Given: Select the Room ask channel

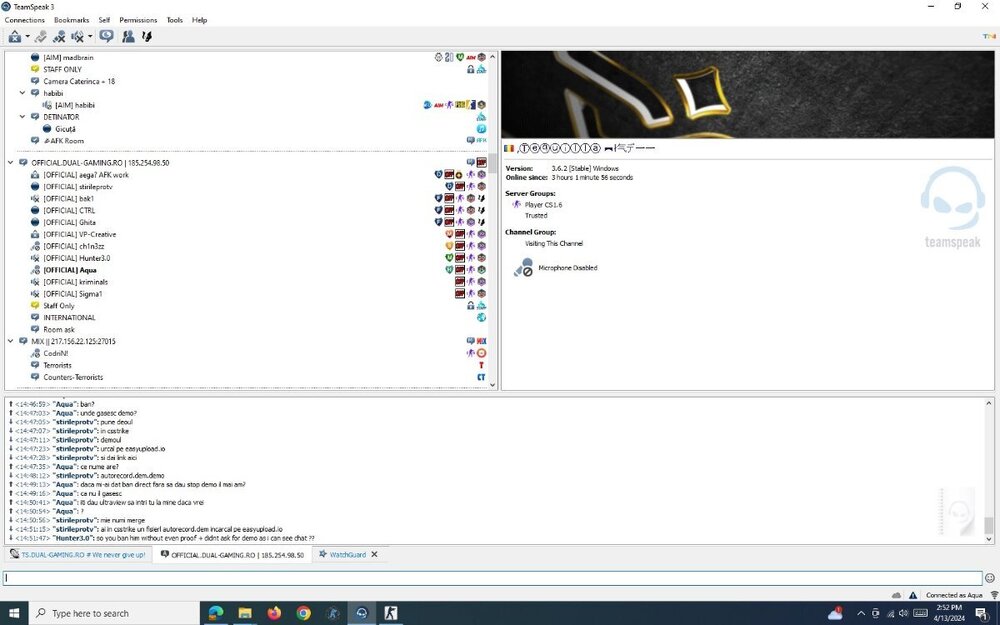Looking at the screenshot, I should pos(59,329).
